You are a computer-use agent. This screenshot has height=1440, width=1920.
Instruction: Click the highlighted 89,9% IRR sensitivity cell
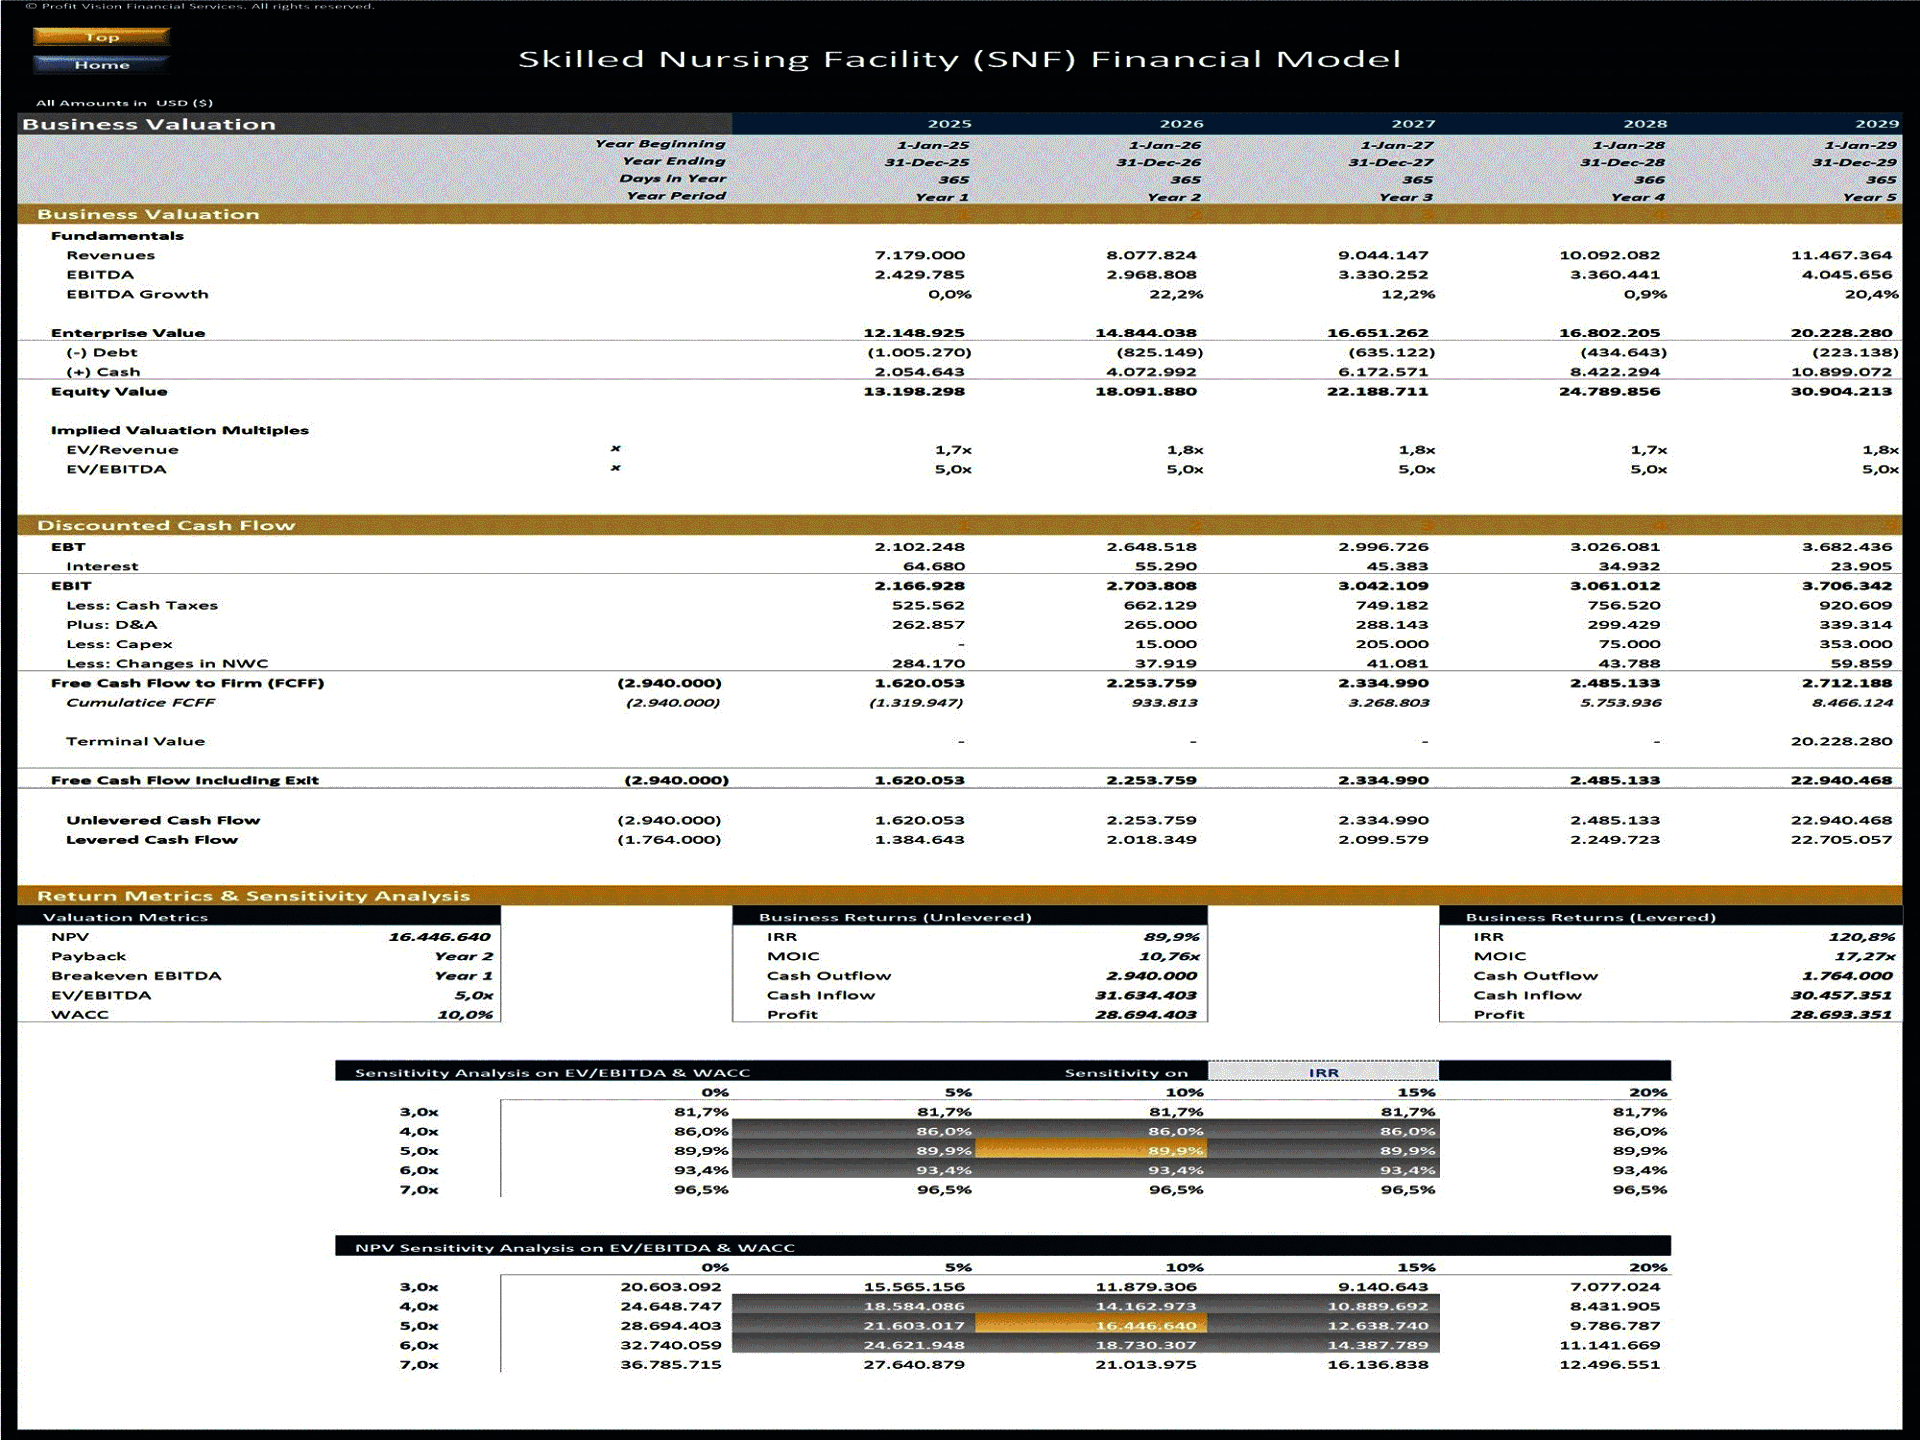pos(1091,1150)
